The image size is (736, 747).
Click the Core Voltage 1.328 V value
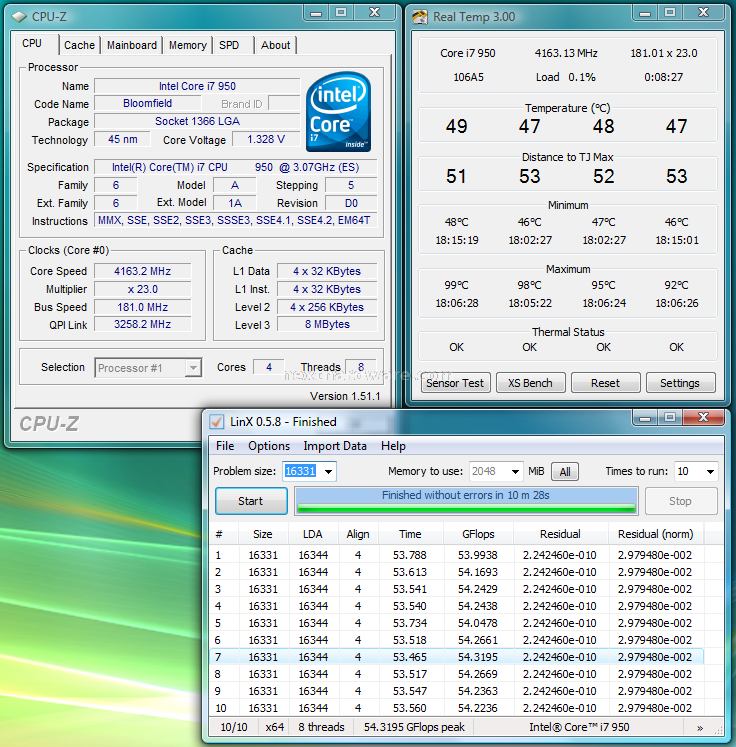tap(266, 139)
